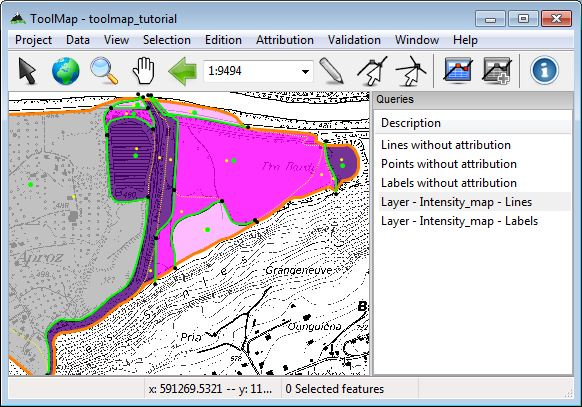Go to previous zoom with green arrow
Screen dimensions: 582x407
(x=182, y=70)
